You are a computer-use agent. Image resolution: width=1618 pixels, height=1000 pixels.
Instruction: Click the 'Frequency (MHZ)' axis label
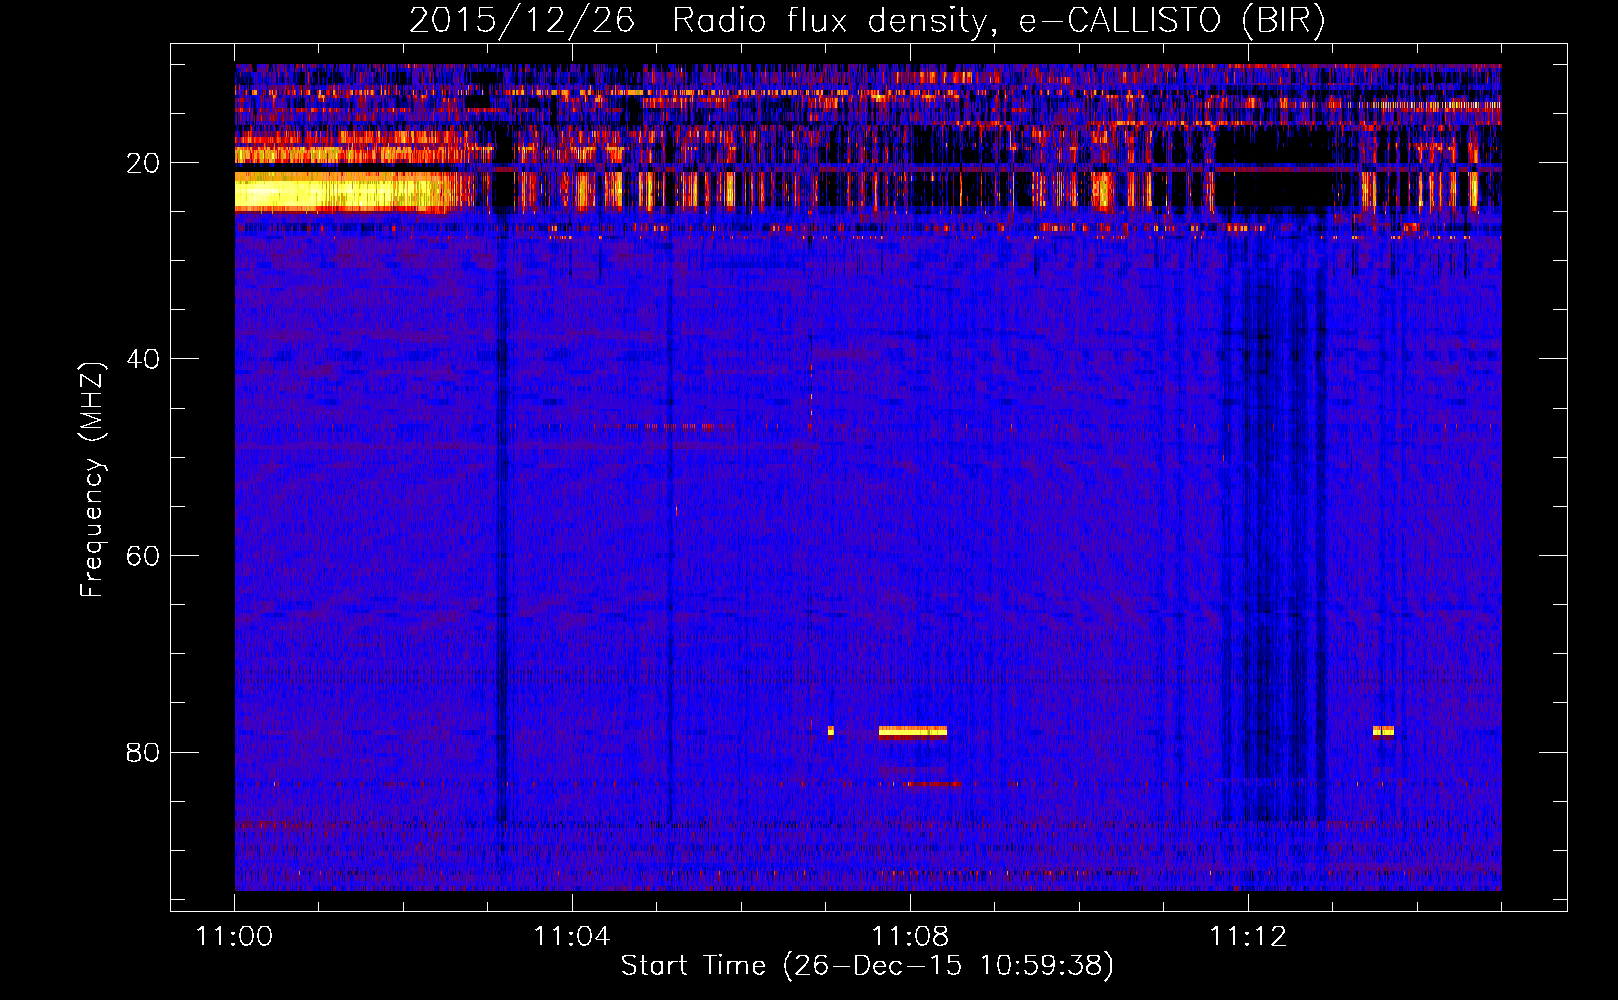pos(92,480)
